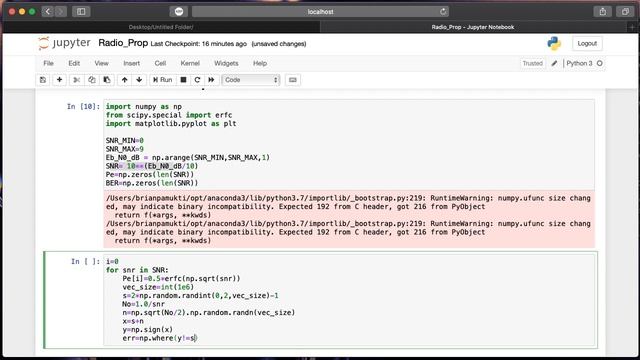Click the Logout button
Image resolution: width=640 pixels, height=360 pixels.
[x=587, y=43]
